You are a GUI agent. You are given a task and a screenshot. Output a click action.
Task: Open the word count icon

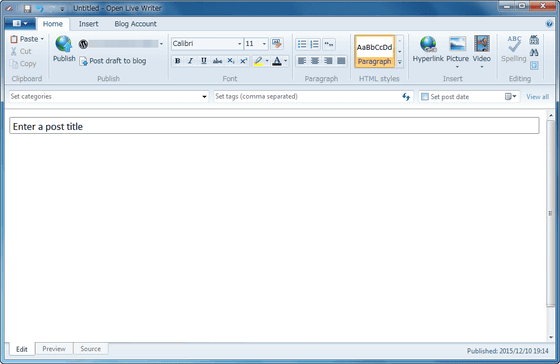534,40
